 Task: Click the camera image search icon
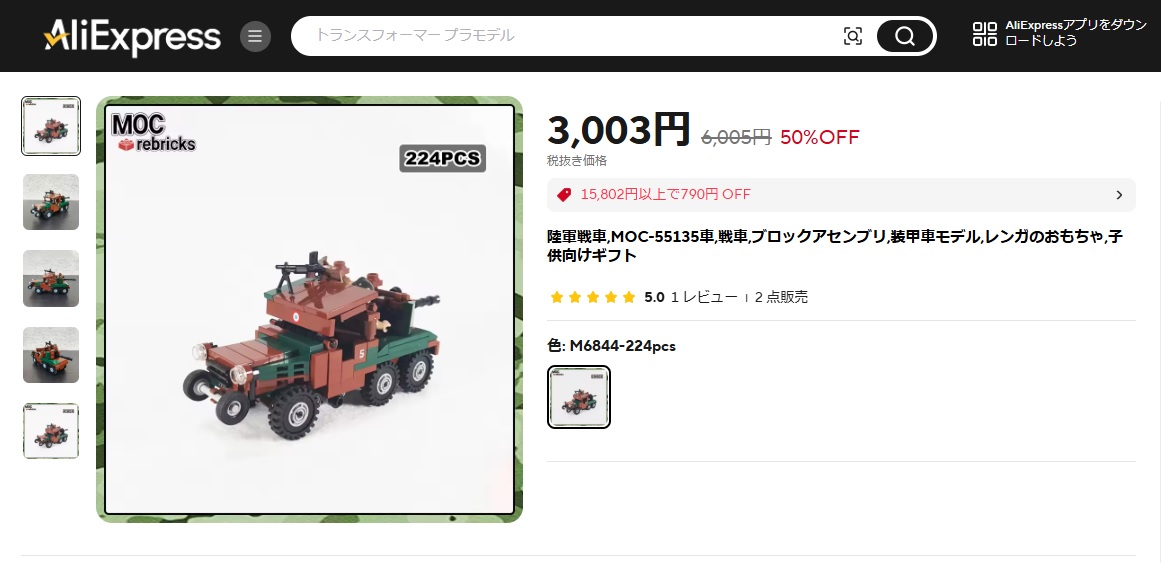853,36
